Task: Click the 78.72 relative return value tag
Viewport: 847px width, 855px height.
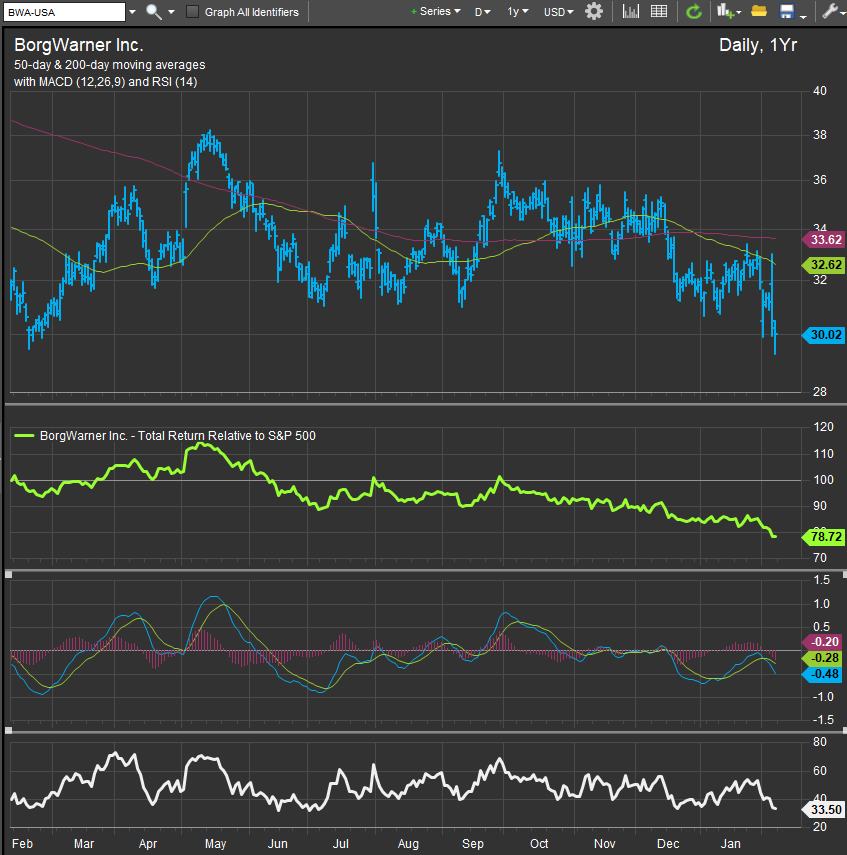Action: pyautogui.click(x=823, y=537)
